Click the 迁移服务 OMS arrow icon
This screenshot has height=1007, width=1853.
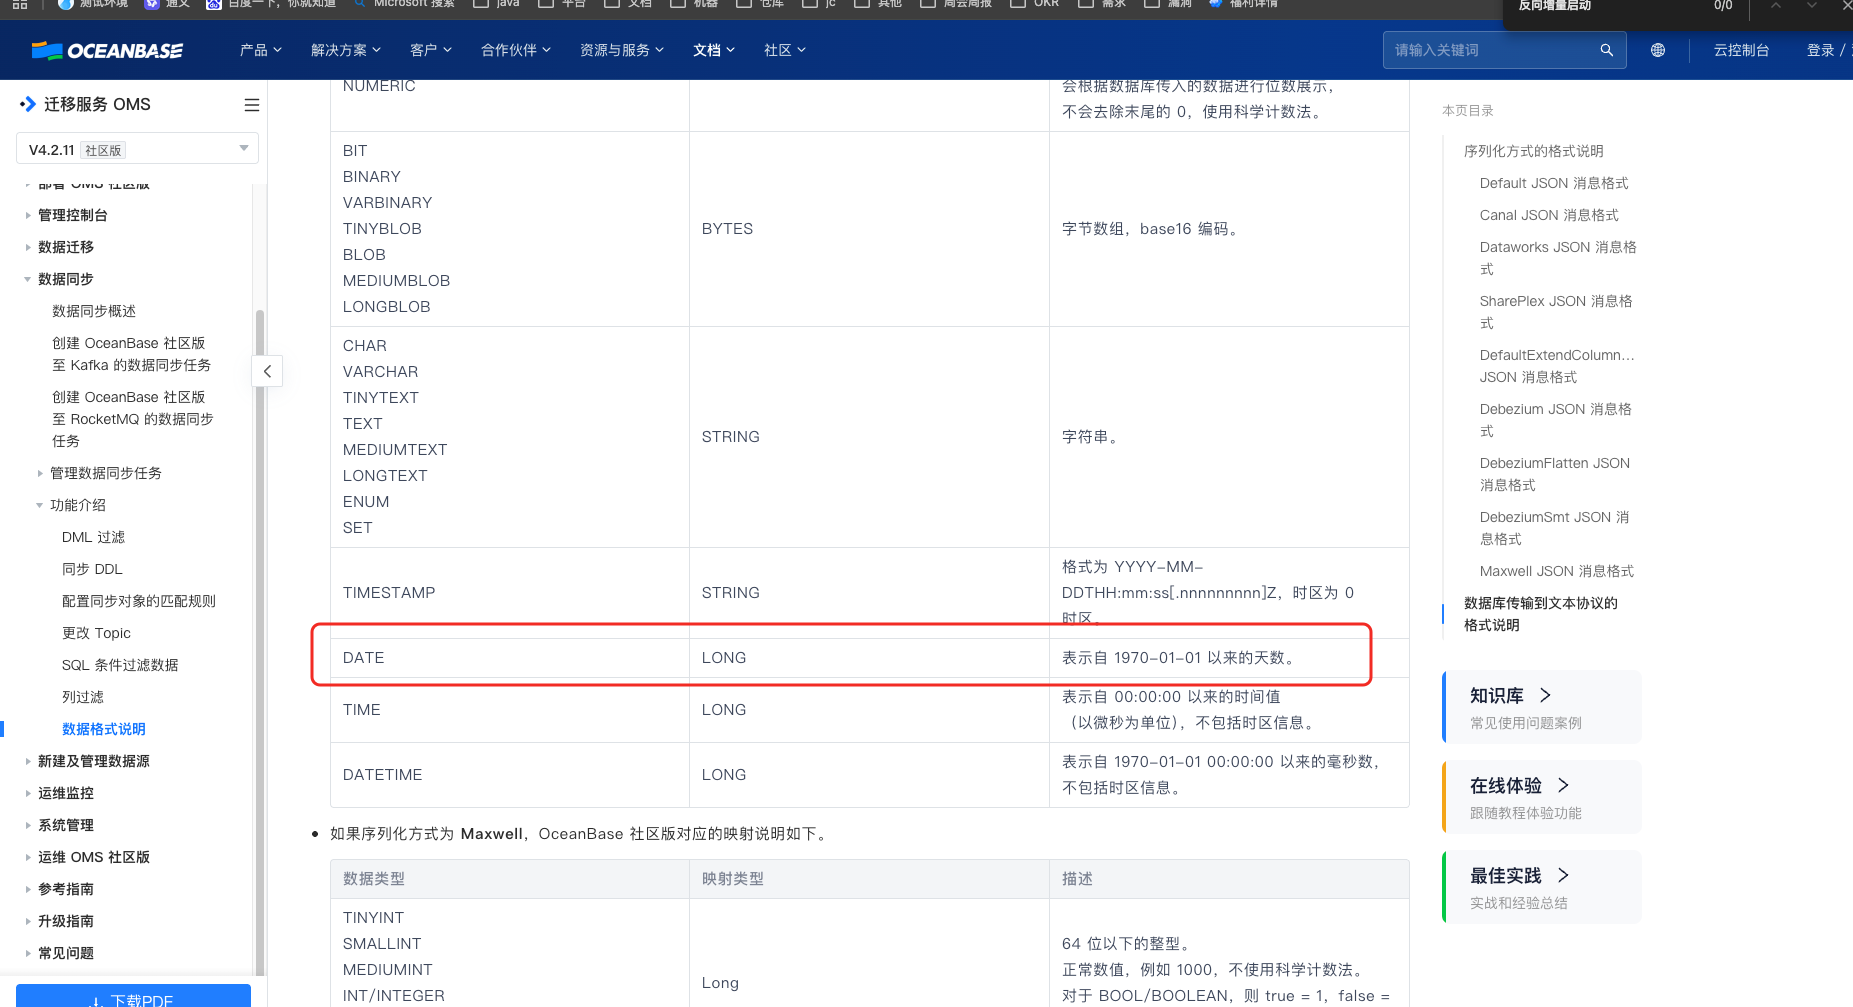pyautogui.click(x=28, y=104)
